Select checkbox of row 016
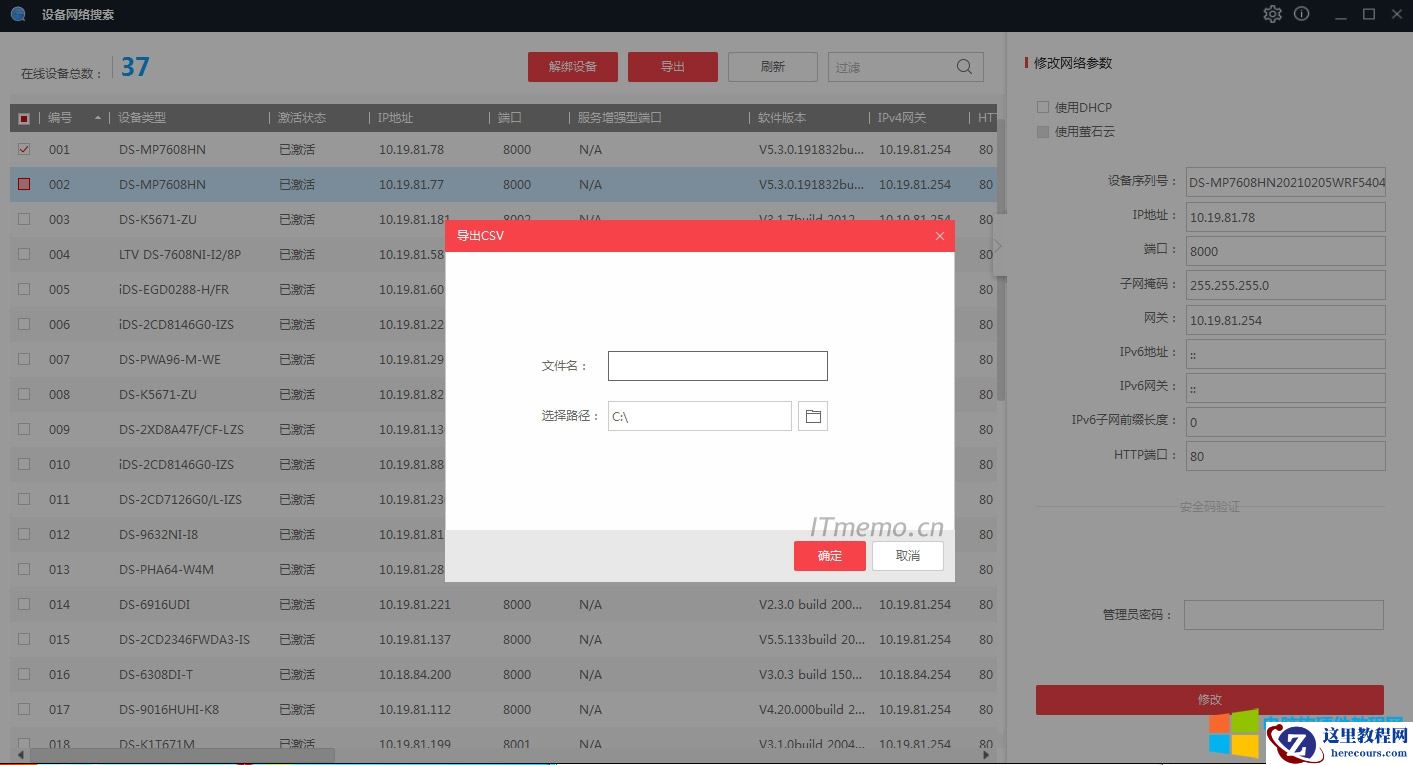1413x765 pixels. [24, 674]
